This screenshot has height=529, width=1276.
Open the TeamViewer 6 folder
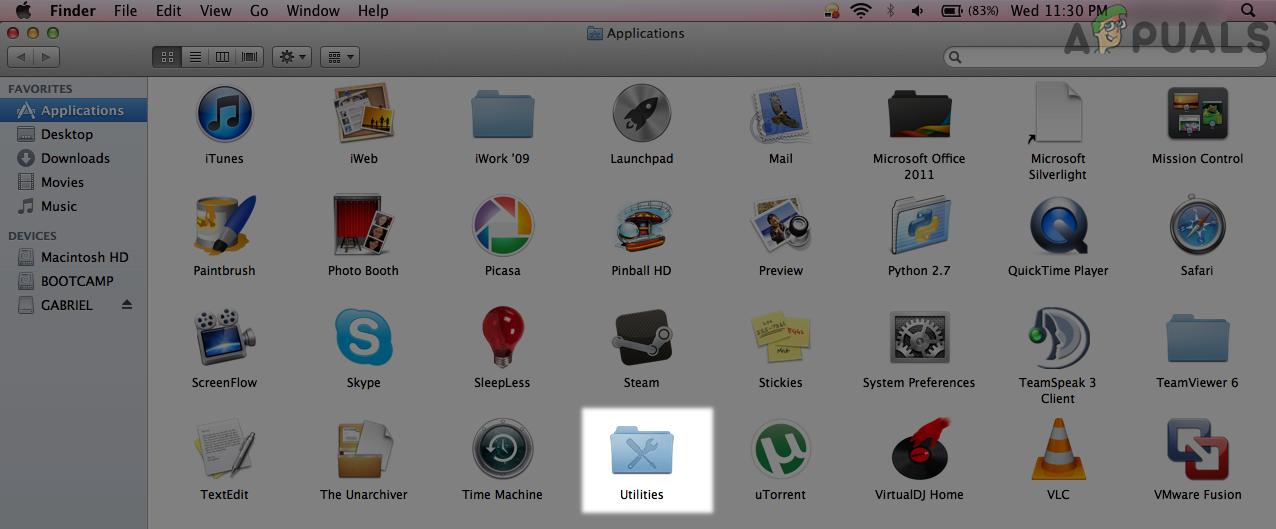pyautogui.click(x=1197, y=338)
